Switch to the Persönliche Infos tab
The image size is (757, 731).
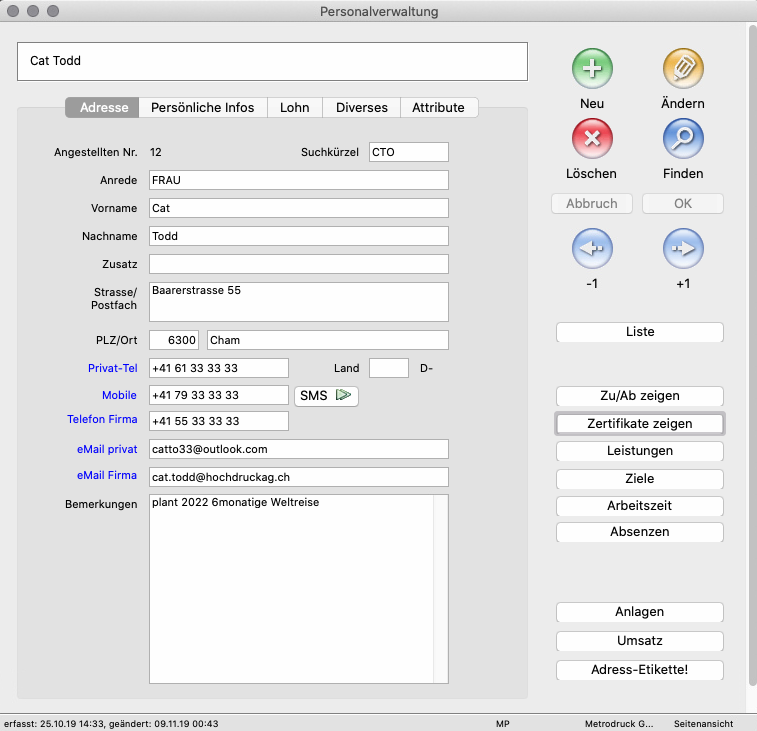[202, 108]
